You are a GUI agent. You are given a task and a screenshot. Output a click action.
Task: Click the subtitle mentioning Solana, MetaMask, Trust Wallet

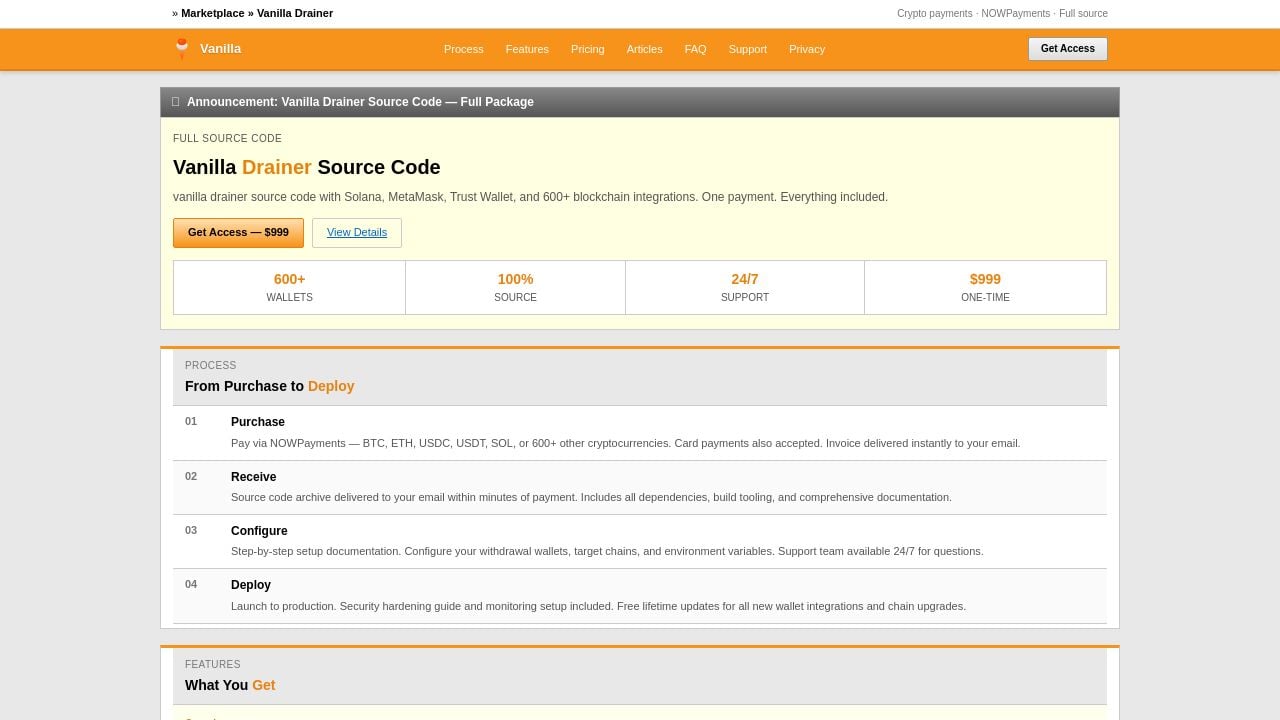coord(530,197)
